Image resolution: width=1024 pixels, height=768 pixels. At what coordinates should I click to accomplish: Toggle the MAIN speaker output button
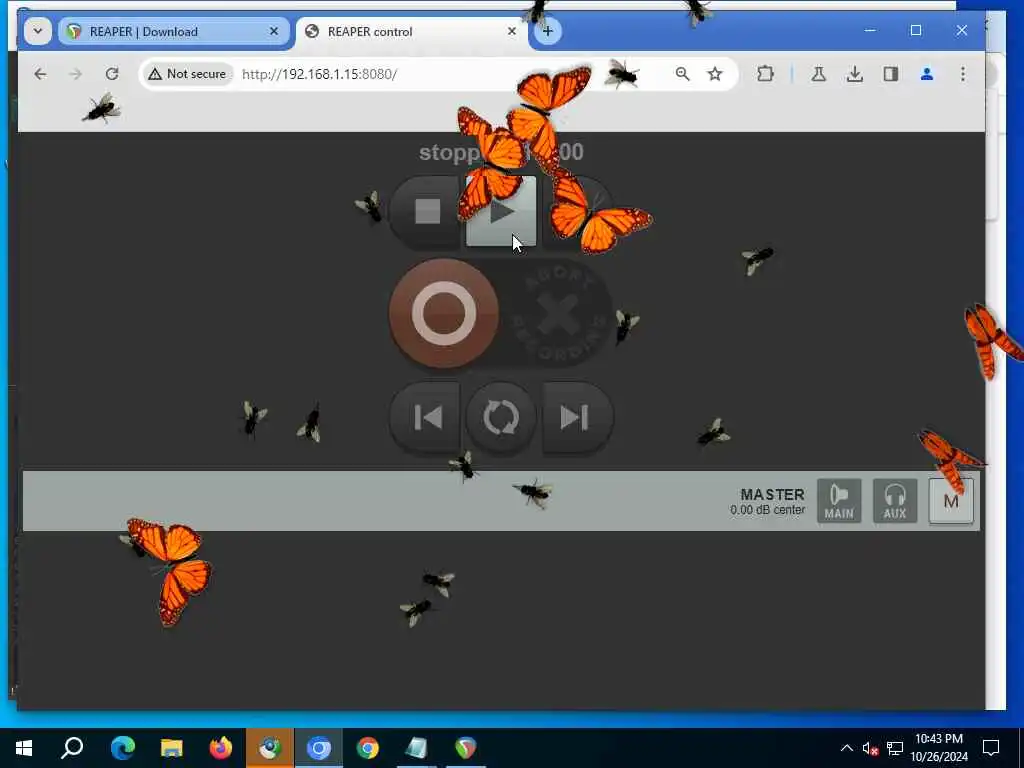click(x=839, y=502)
